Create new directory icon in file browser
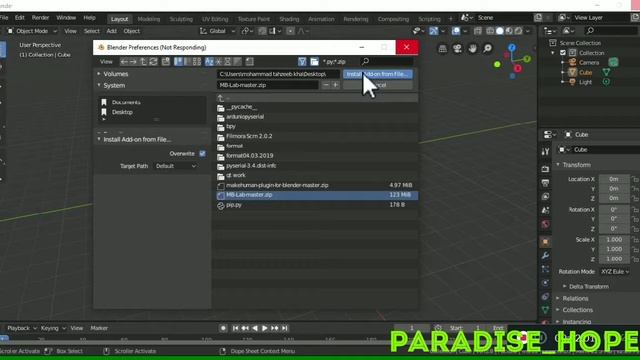Screen dimensions: 640x360 point(166,62)
